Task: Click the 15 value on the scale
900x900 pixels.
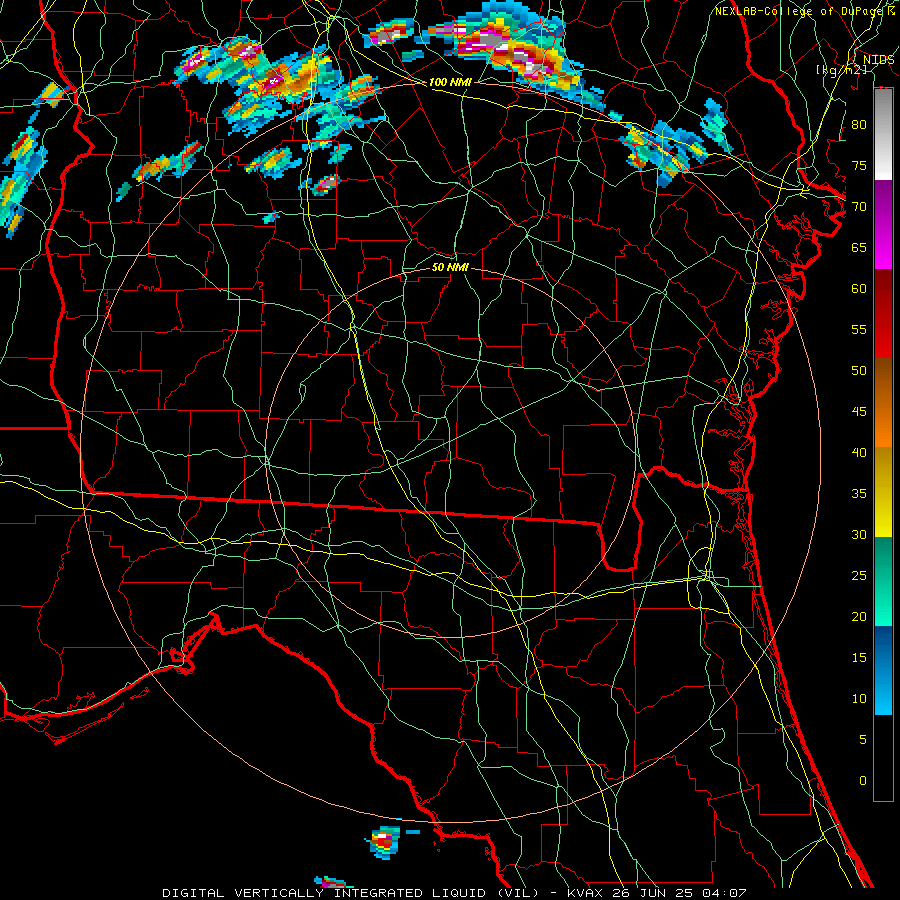Action: click(x=859, y=657)
